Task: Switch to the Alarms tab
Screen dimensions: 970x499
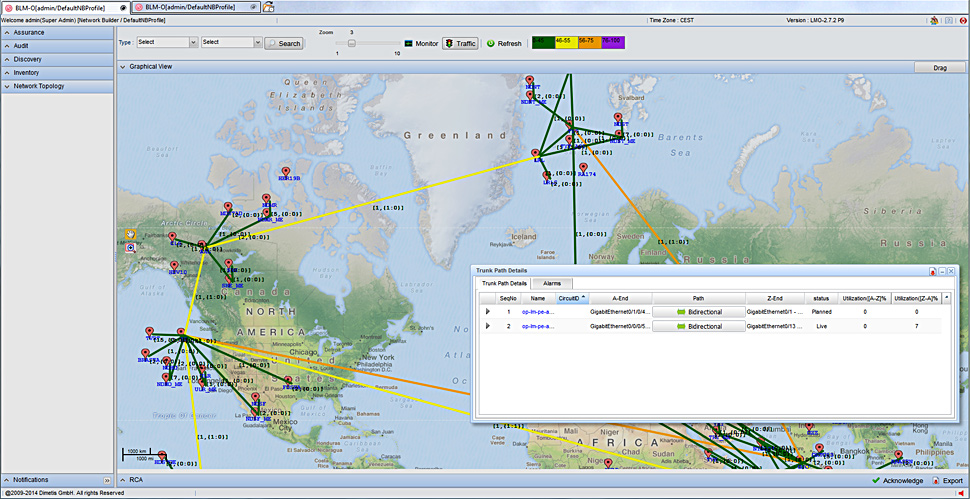Action: click(551, 284)
